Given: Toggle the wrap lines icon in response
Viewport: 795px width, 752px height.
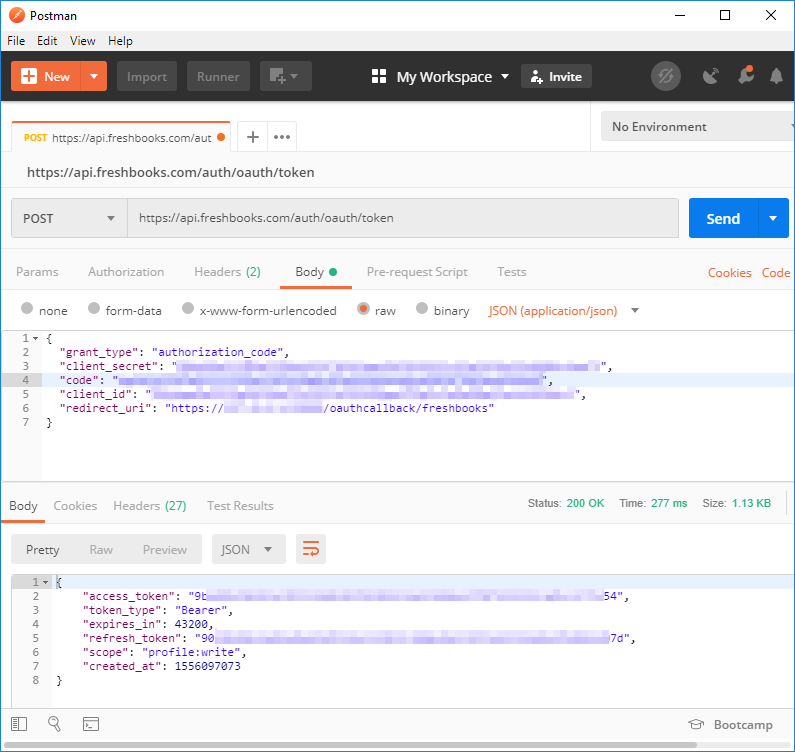Looking at the screenshot, I should click(x=311, y=549).
